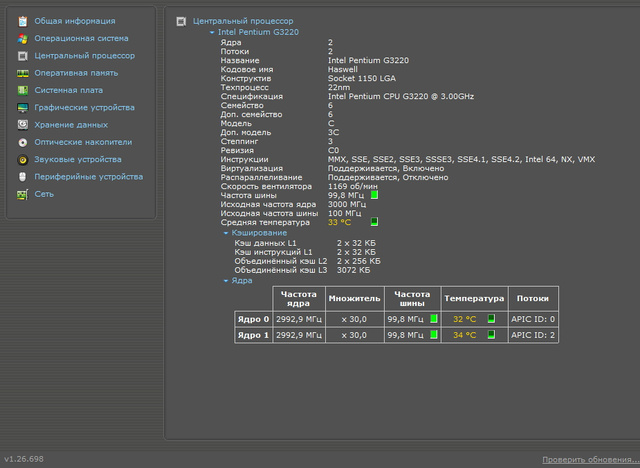
Task: Click the Звуковые устройства speaker icon
Action: click(22, 160)
